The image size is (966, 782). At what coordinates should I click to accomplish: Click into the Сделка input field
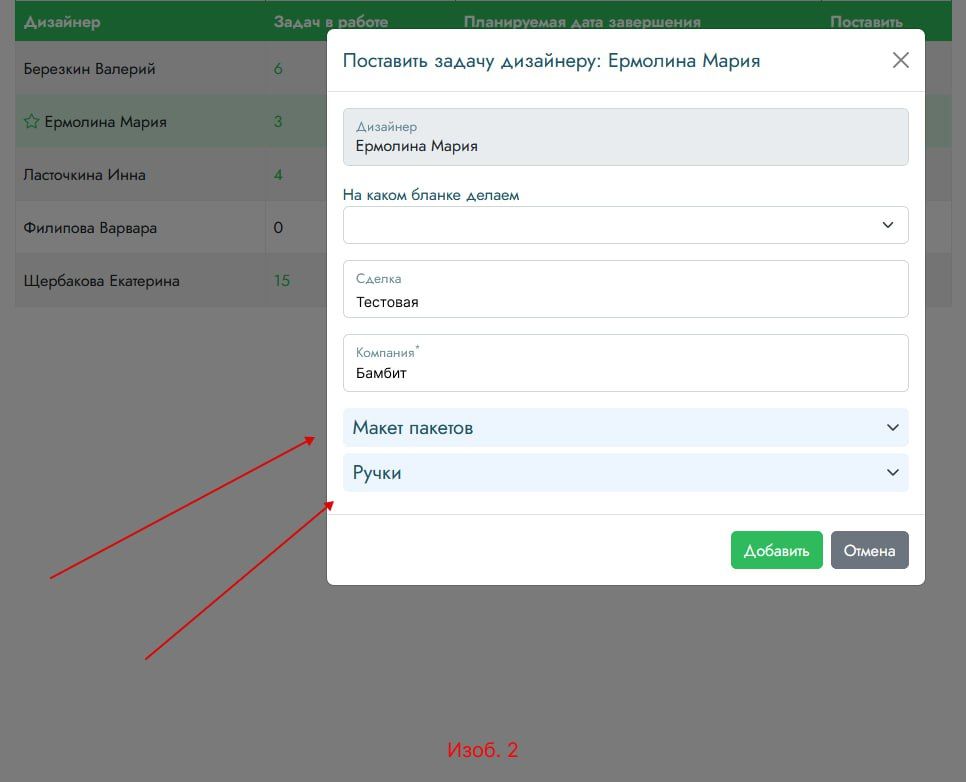point(625,301)
